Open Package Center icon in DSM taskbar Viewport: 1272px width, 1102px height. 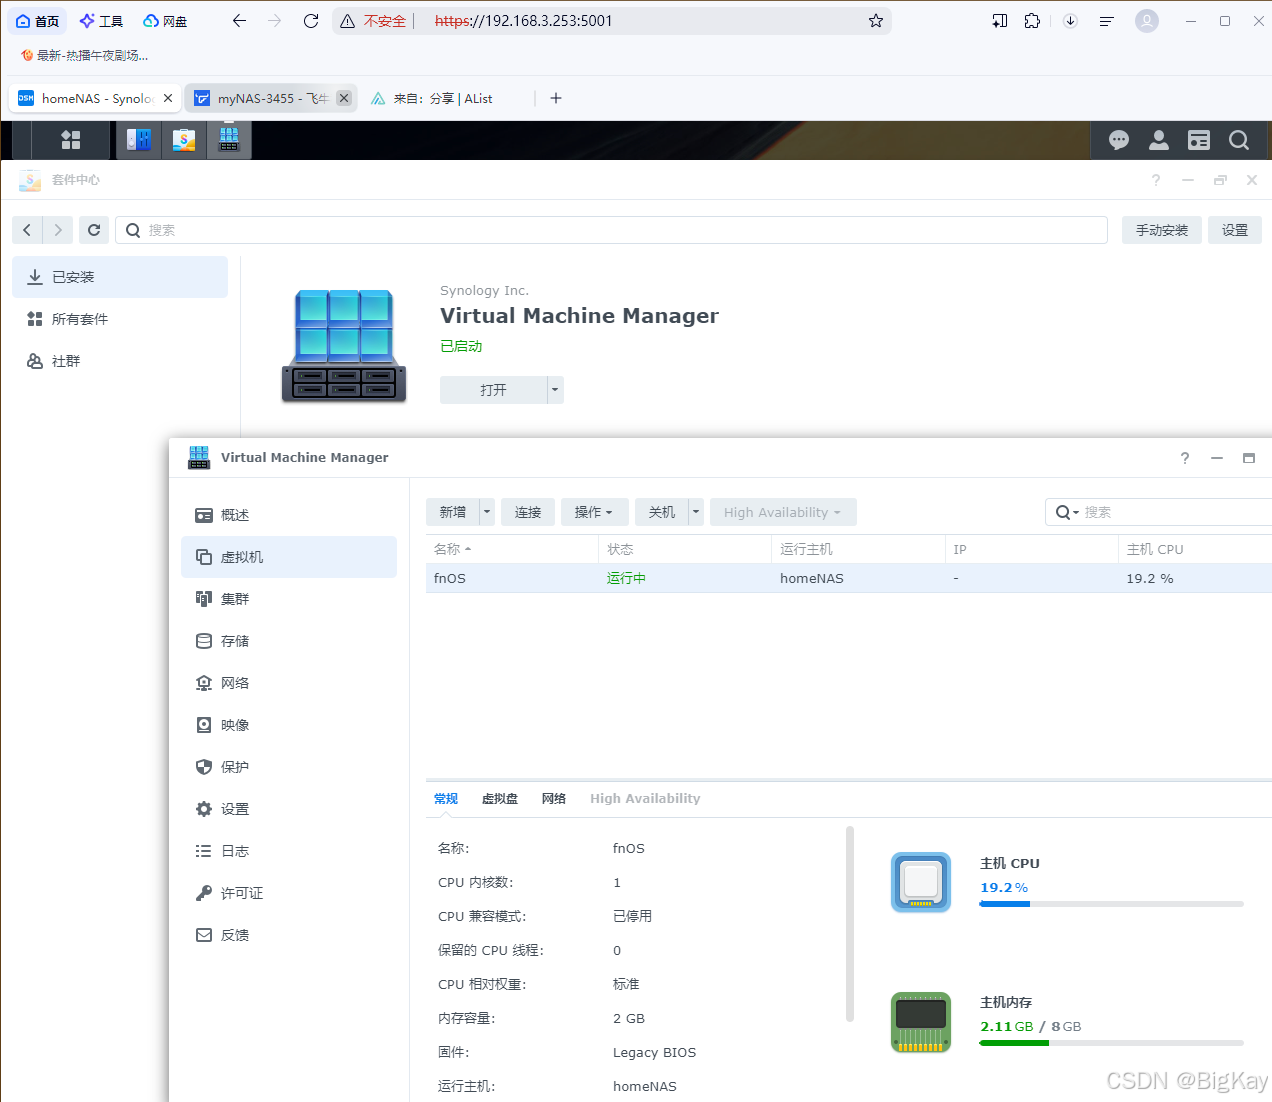184,140
